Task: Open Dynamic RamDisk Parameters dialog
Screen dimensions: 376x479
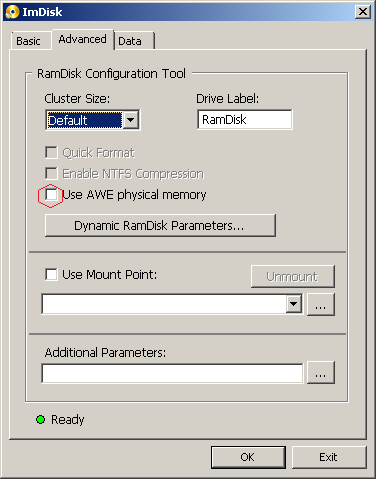Action: [x=160, y=226]
